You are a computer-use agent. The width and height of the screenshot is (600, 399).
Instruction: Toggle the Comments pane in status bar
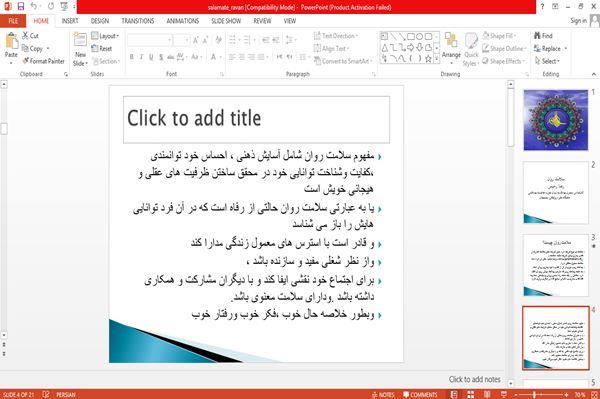coord(420,394)
